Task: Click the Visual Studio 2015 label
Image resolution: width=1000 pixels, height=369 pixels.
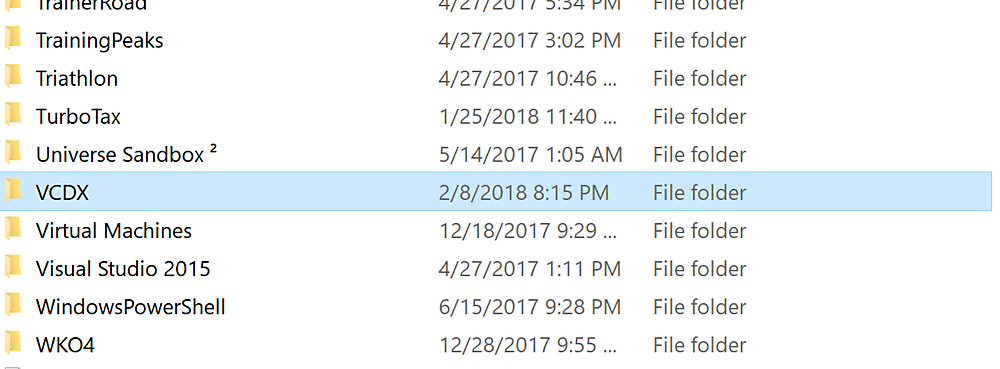Action: (x=123, y=269)
